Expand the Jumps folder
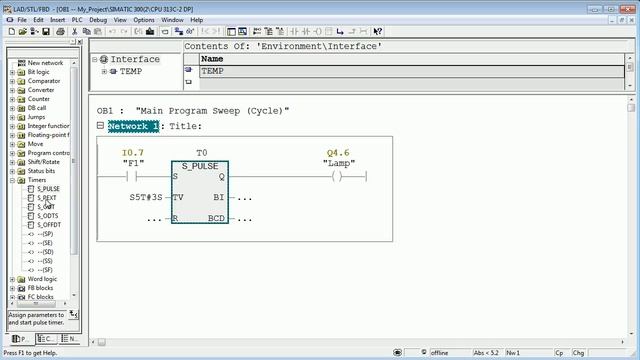The width and height of the screenshot is (640, 360). pos(12,117)
